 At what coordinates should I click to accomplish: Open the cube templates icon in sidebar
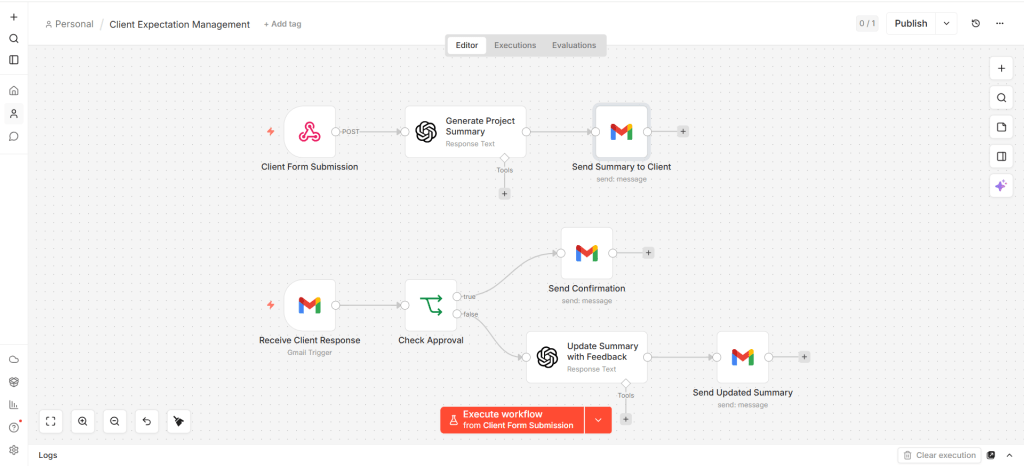(x=14, y=382)
